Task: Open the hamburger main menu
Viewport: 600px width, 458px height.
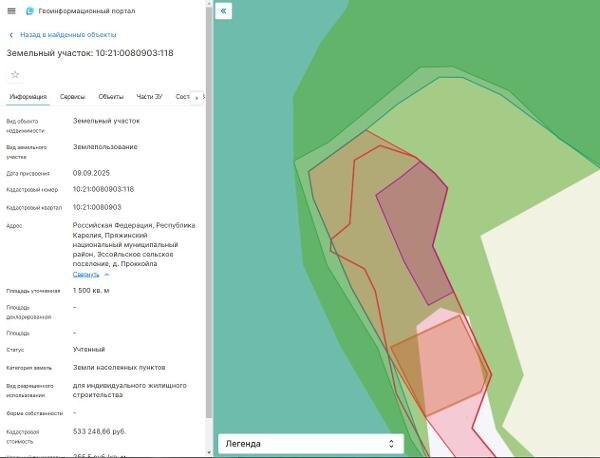Action: pyautogui.click(x=11, y=11)
